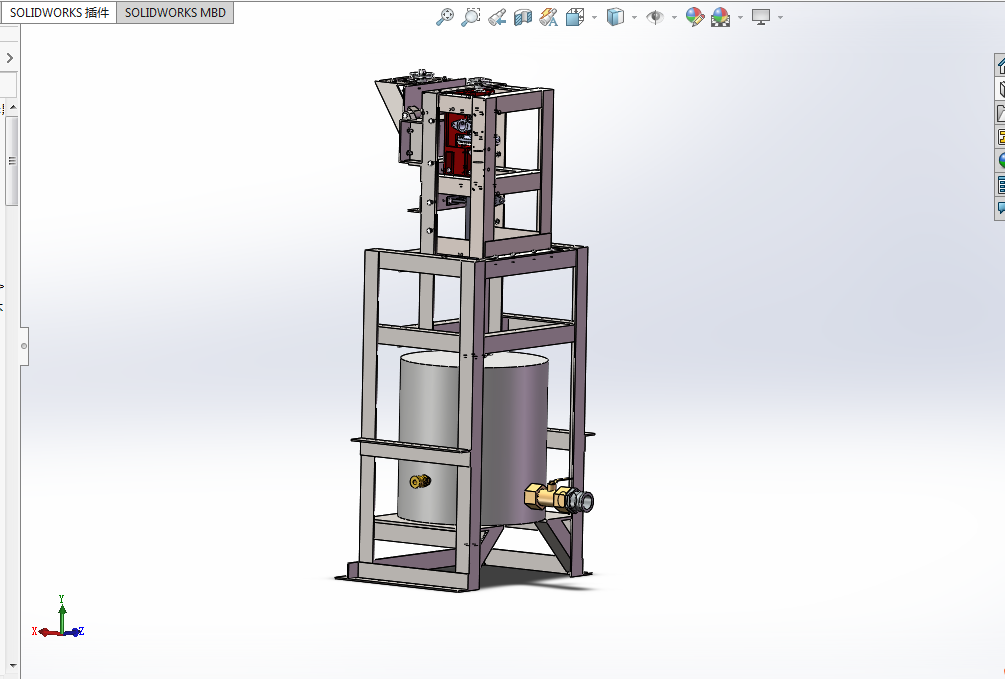Expand the View Settings dropdown arrow
Image resolution: width=1005 pixels, height=679 pixels.
pyautogui.click(x=780, y=17)
